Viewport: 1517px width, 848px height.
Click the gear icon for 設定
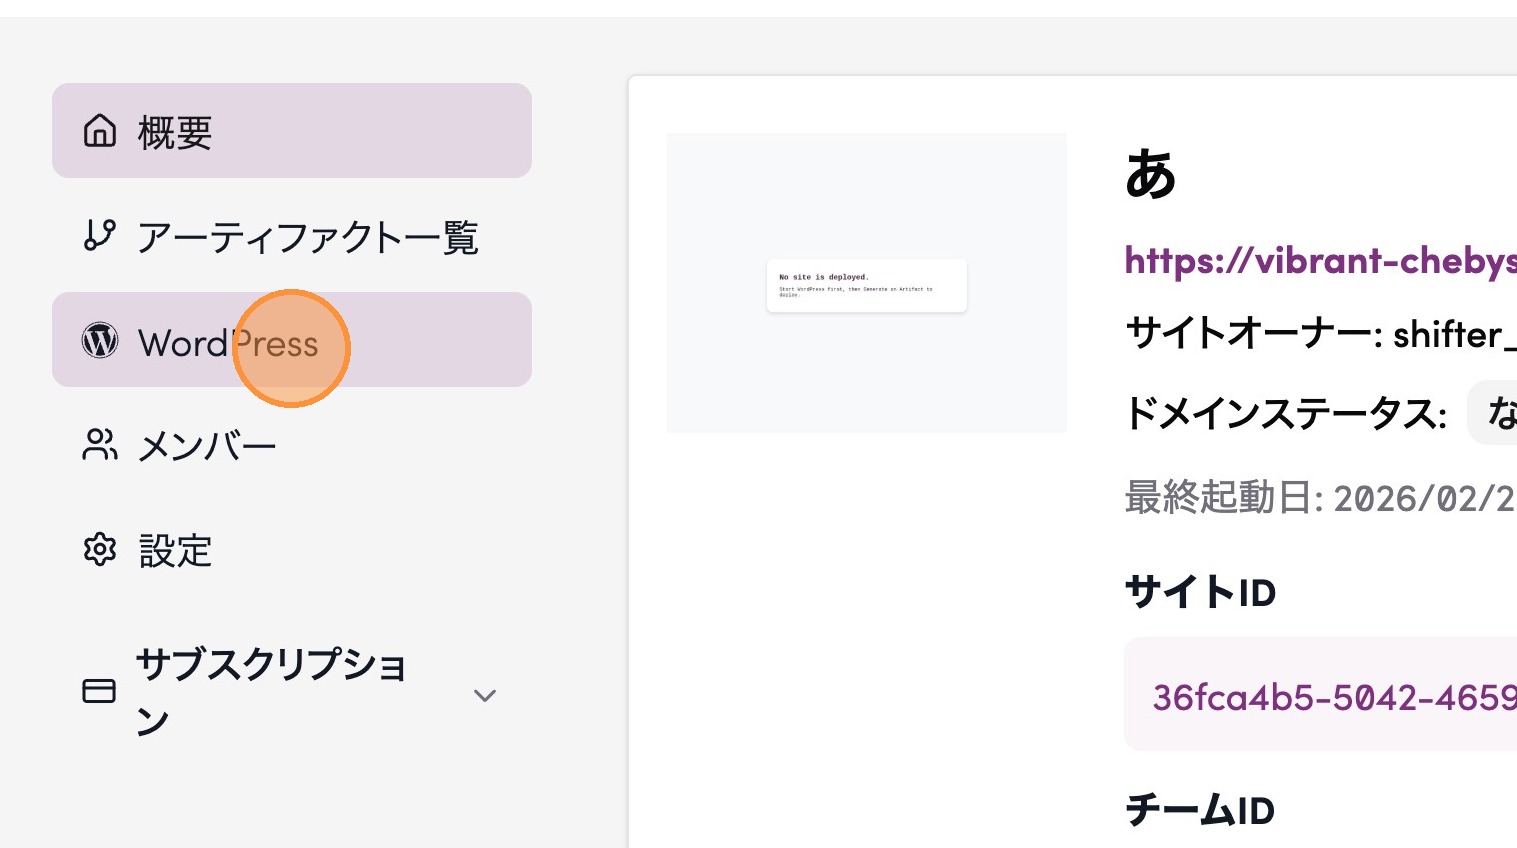100,550
